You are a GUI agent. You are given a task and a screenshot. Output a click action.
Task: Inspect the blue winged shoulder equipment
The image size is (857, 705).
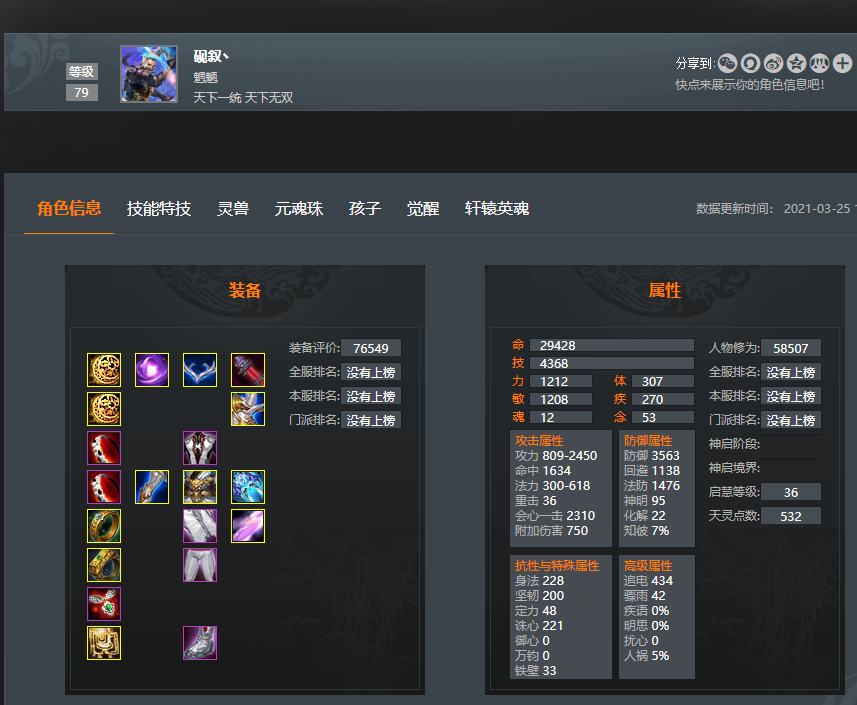tap(200, 370)
